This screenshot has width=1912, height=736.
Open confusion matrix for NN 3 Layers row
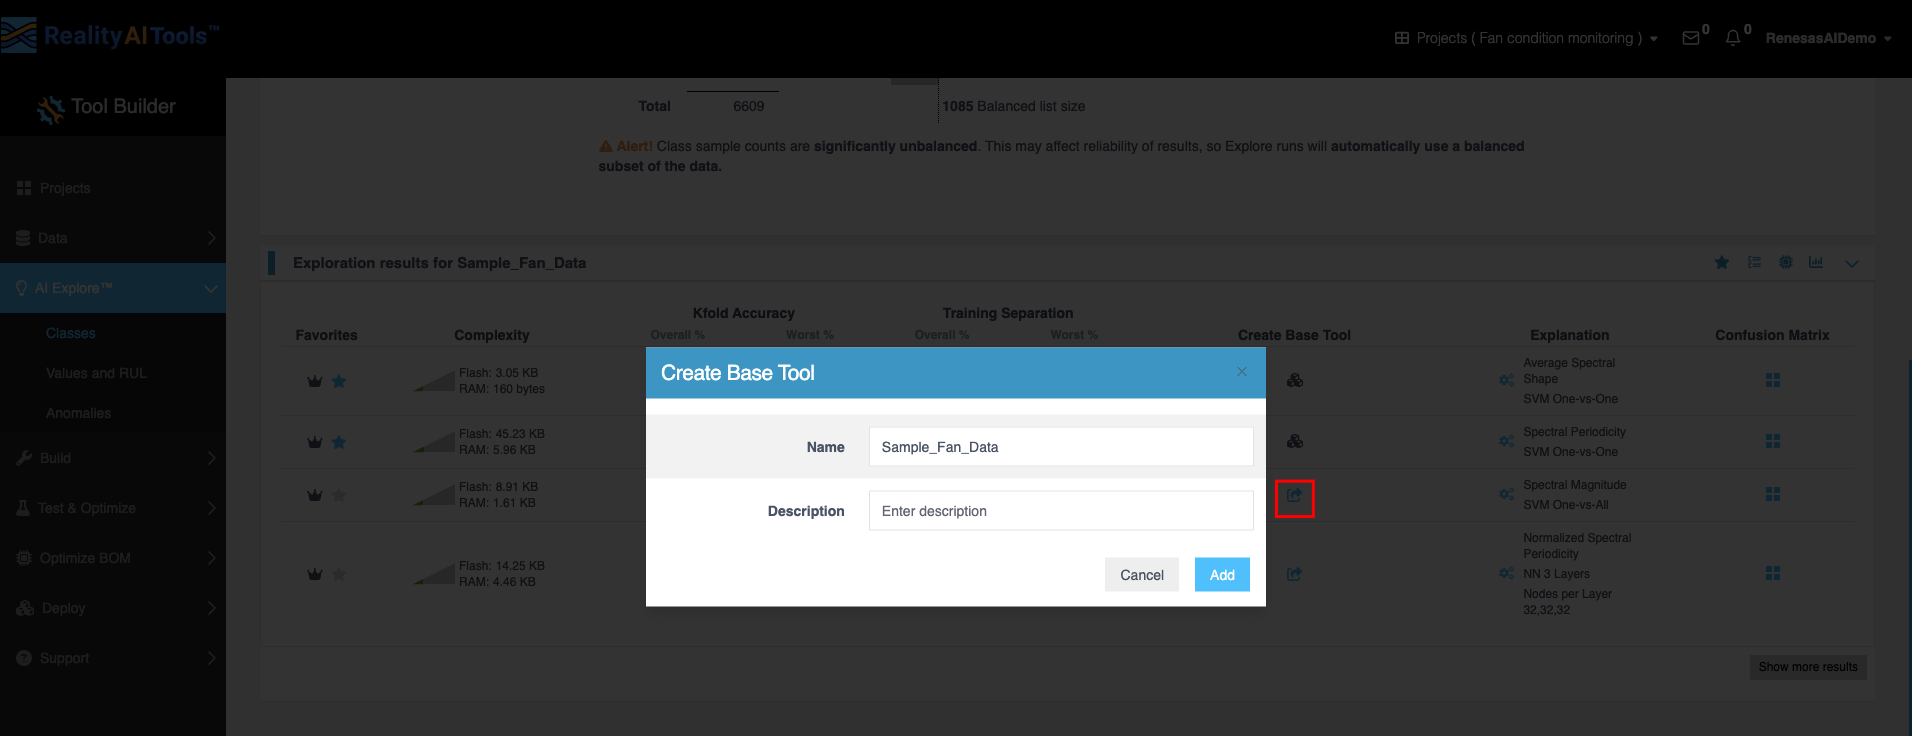coord(1773,573)
